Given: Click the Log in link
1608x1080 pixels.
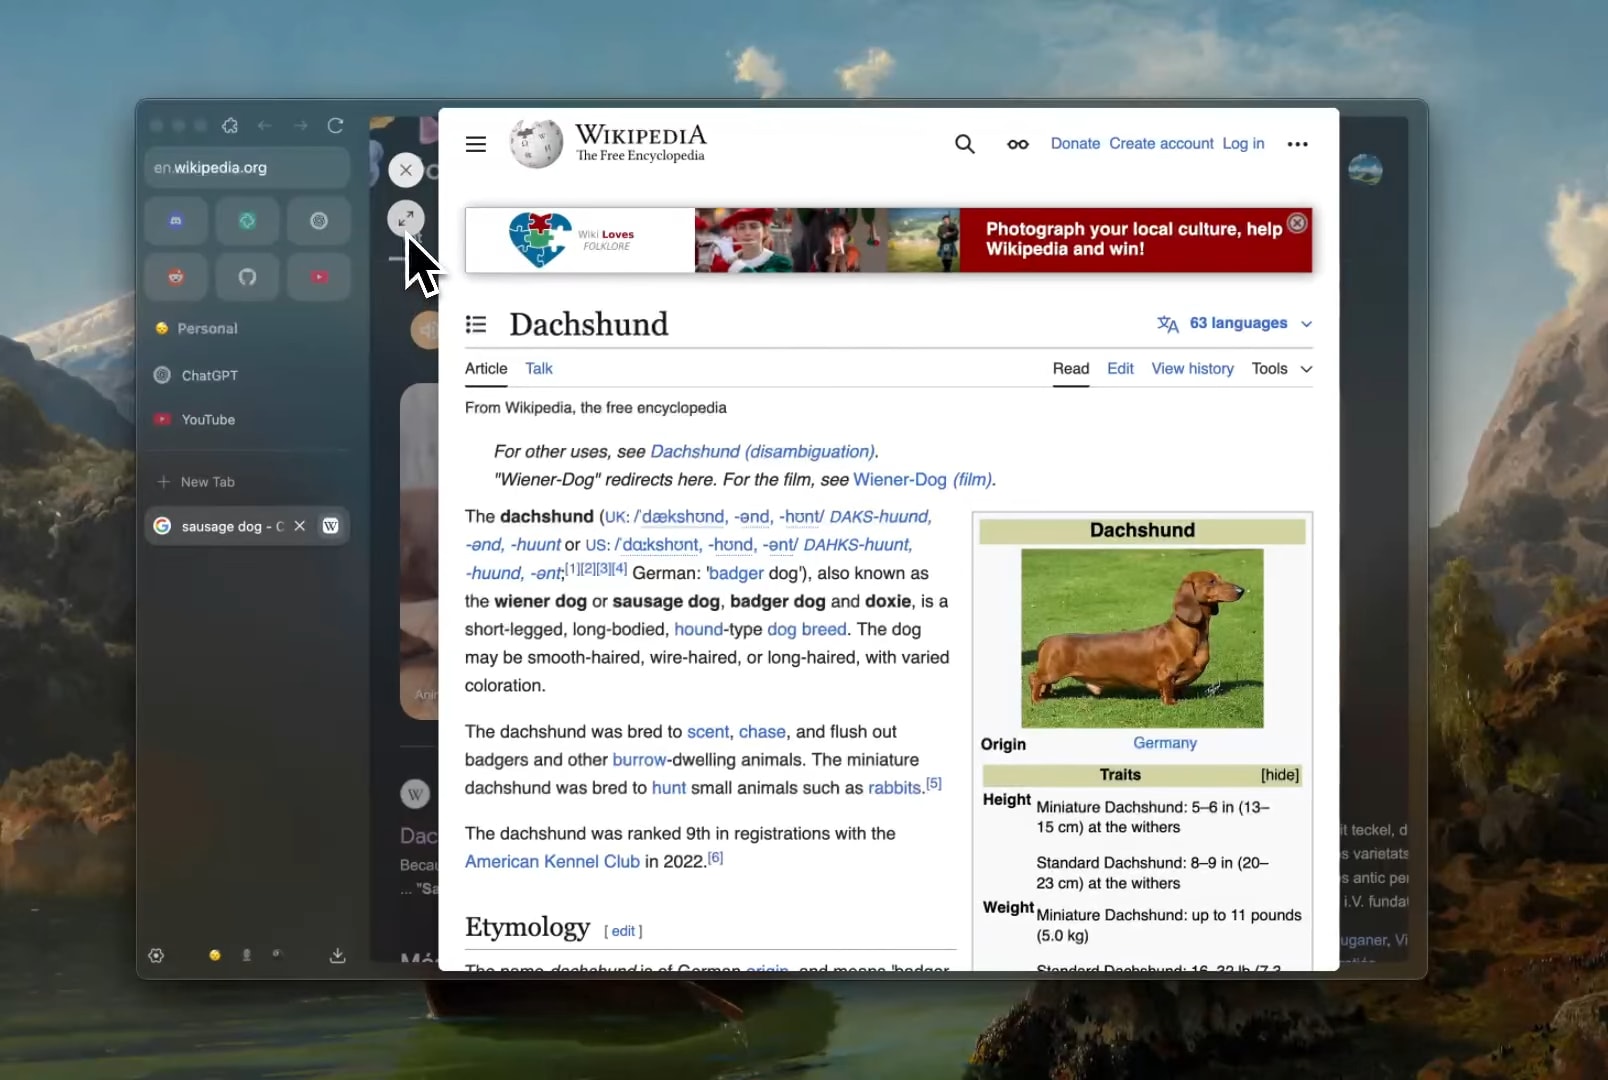Looking at the screenshot, I should pos(1243,144).
